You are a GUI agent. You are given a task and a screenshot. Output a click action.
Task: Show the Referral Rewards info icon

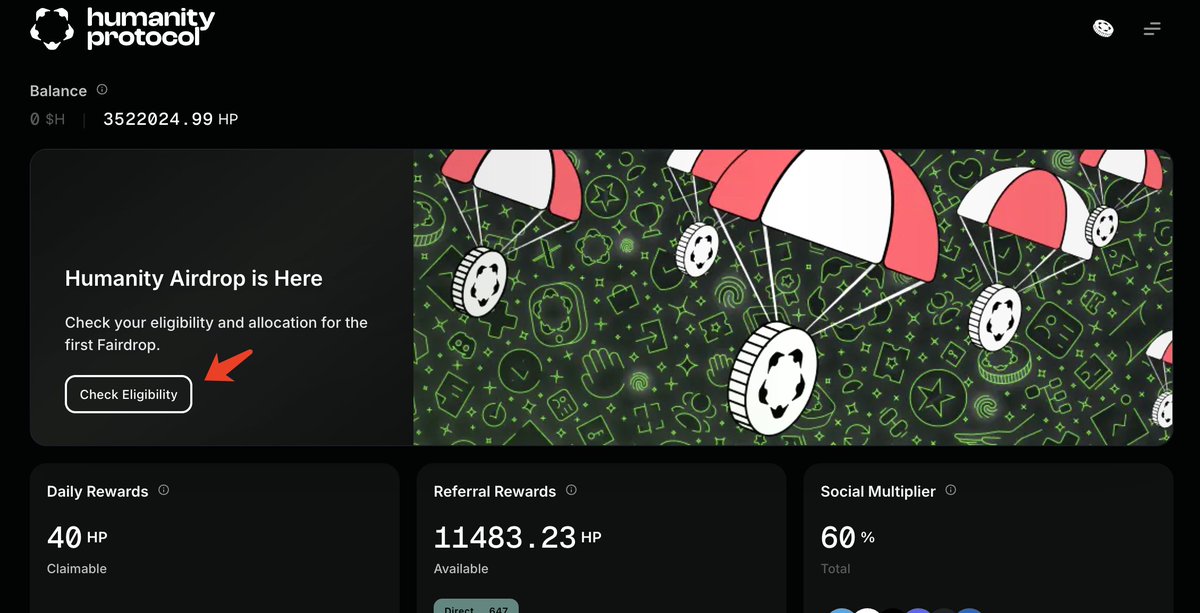tap(572, 491)
